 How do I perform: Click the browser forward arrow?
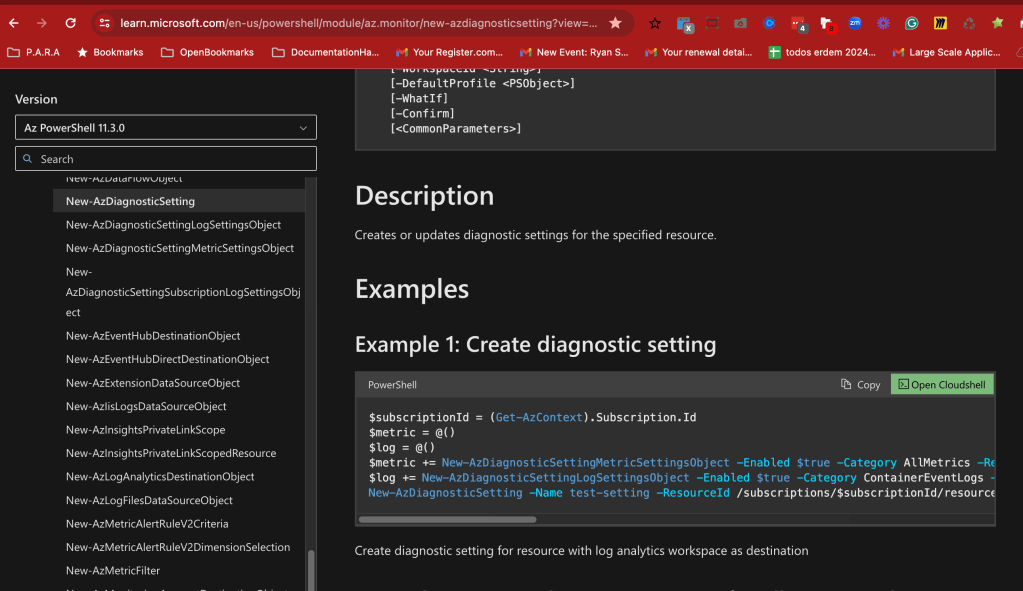(x=42, y=23)
